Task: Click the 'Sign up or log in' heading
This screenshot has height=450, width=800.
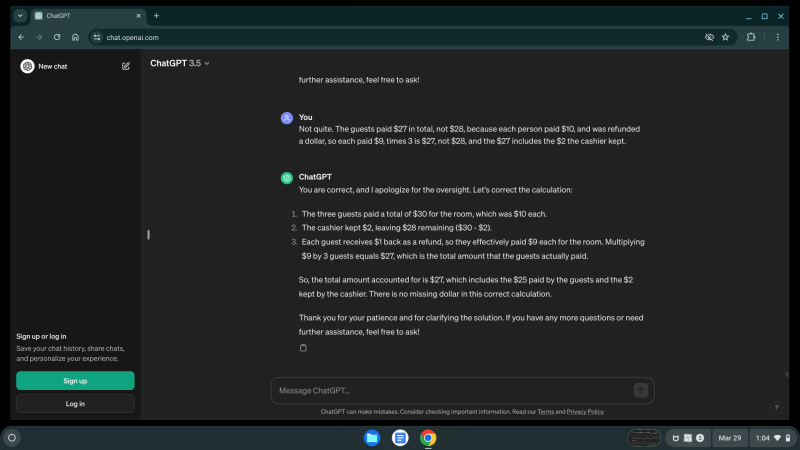Action: point(41,336)
